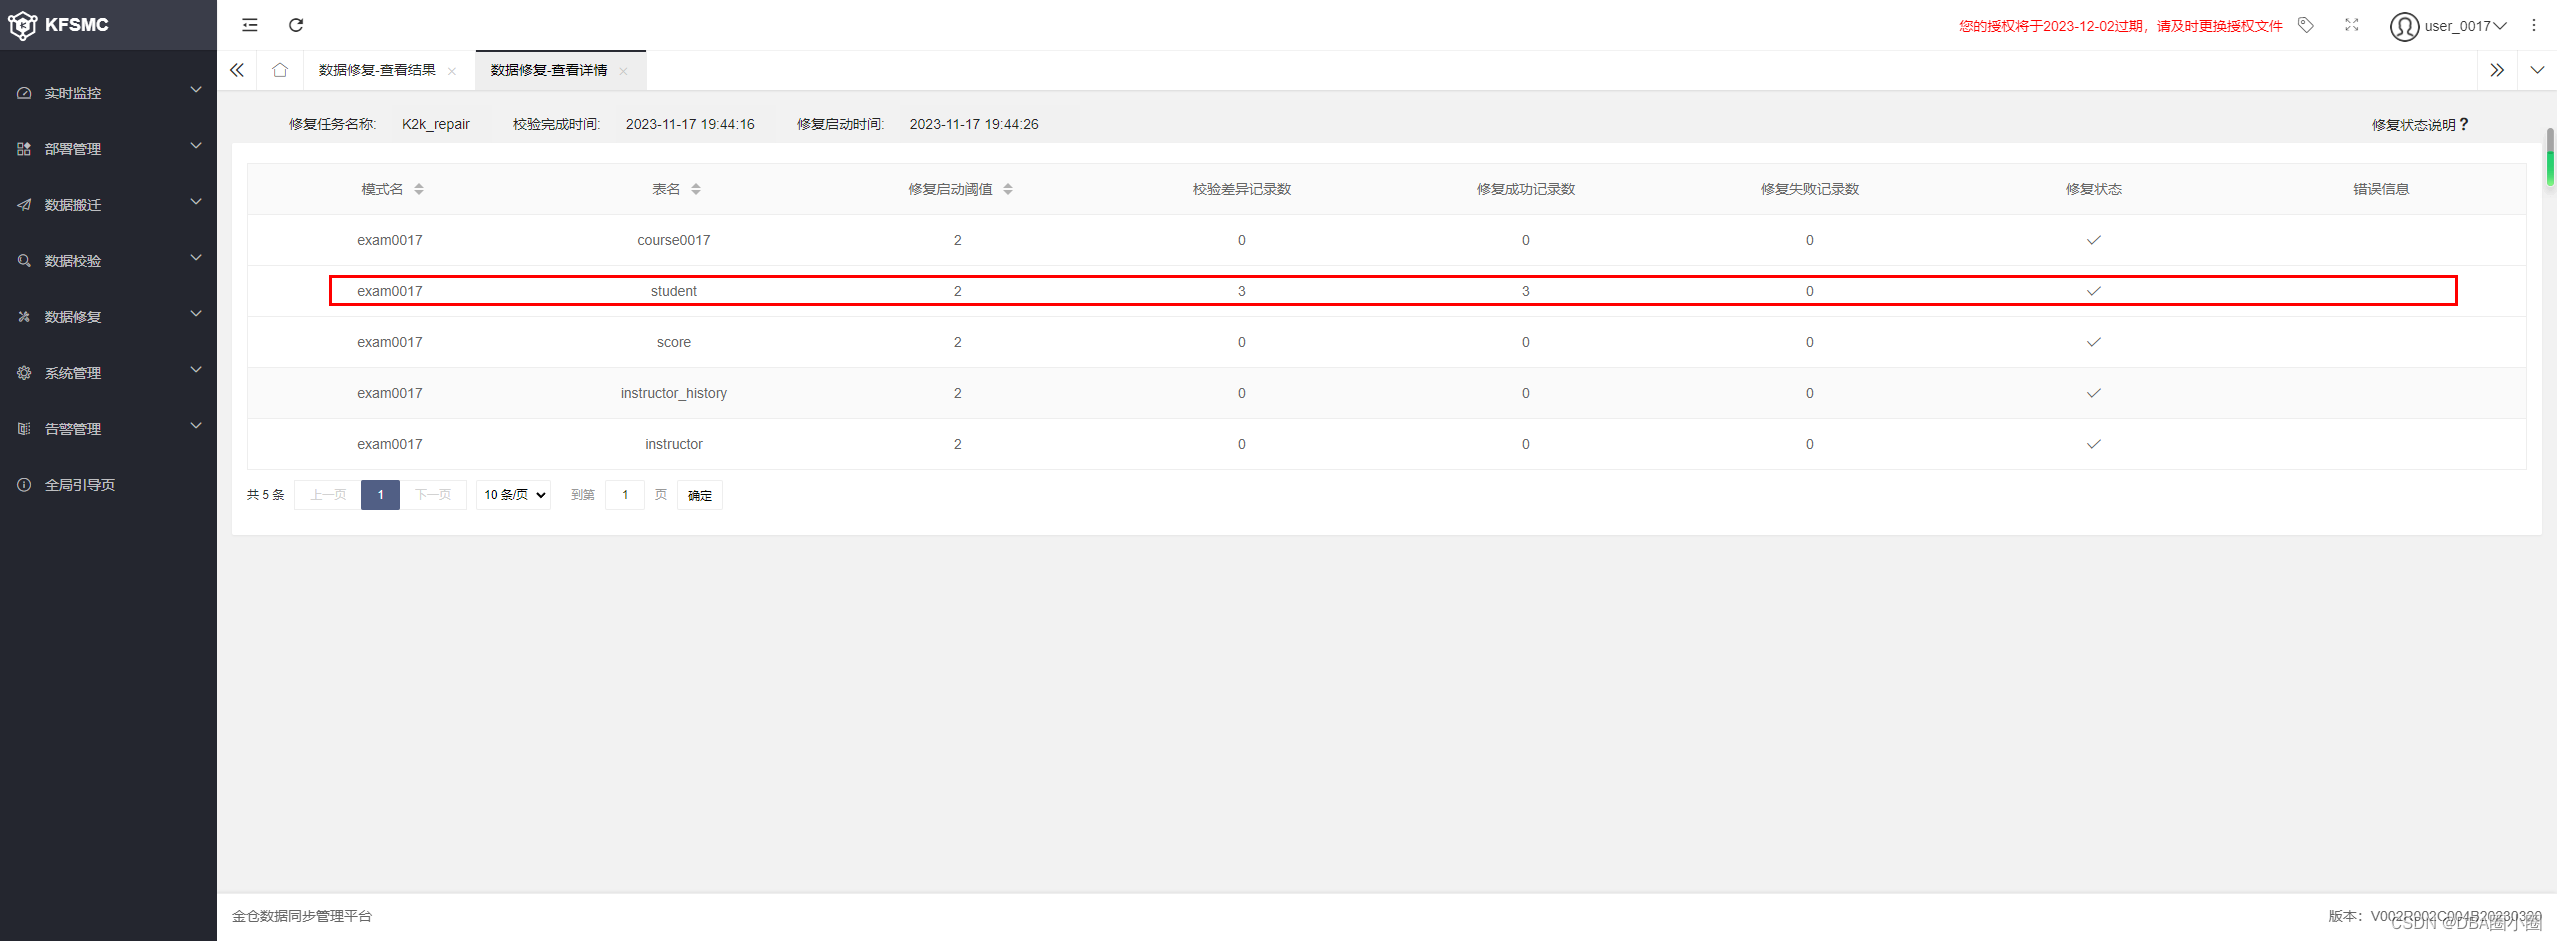Viewport: 2557px width, 941px height.
Task: Click the 部署管理 sidebar icon
Action: (x=24, y=149)
